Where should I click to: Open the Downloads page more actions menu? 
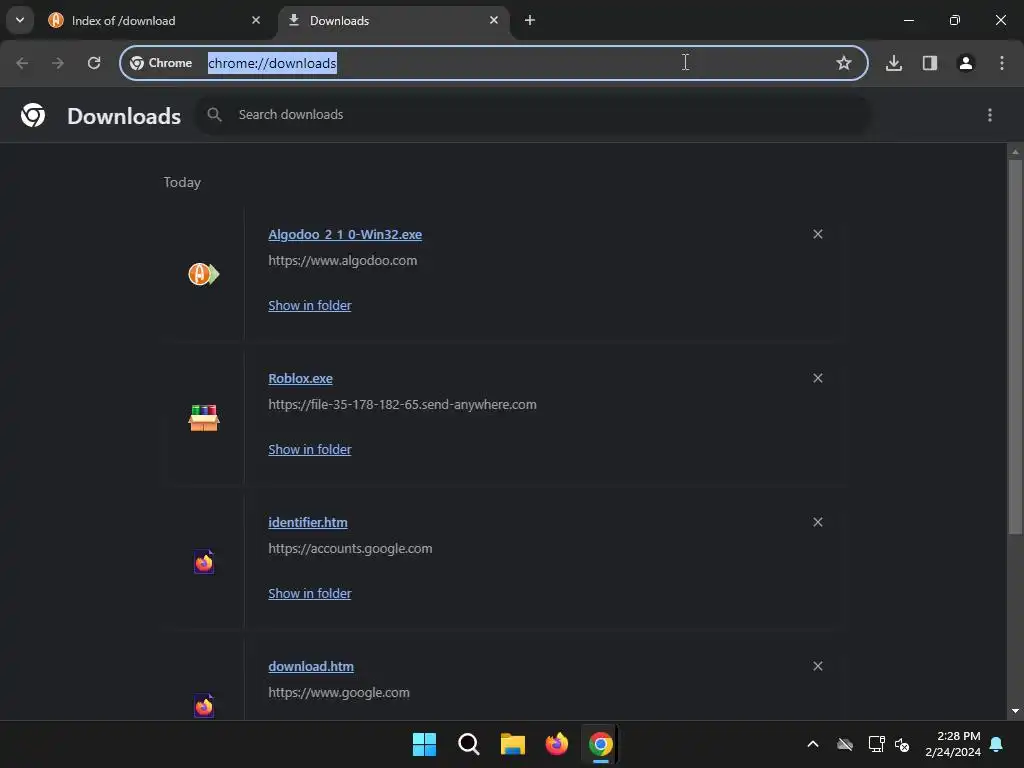pos(990,115)
